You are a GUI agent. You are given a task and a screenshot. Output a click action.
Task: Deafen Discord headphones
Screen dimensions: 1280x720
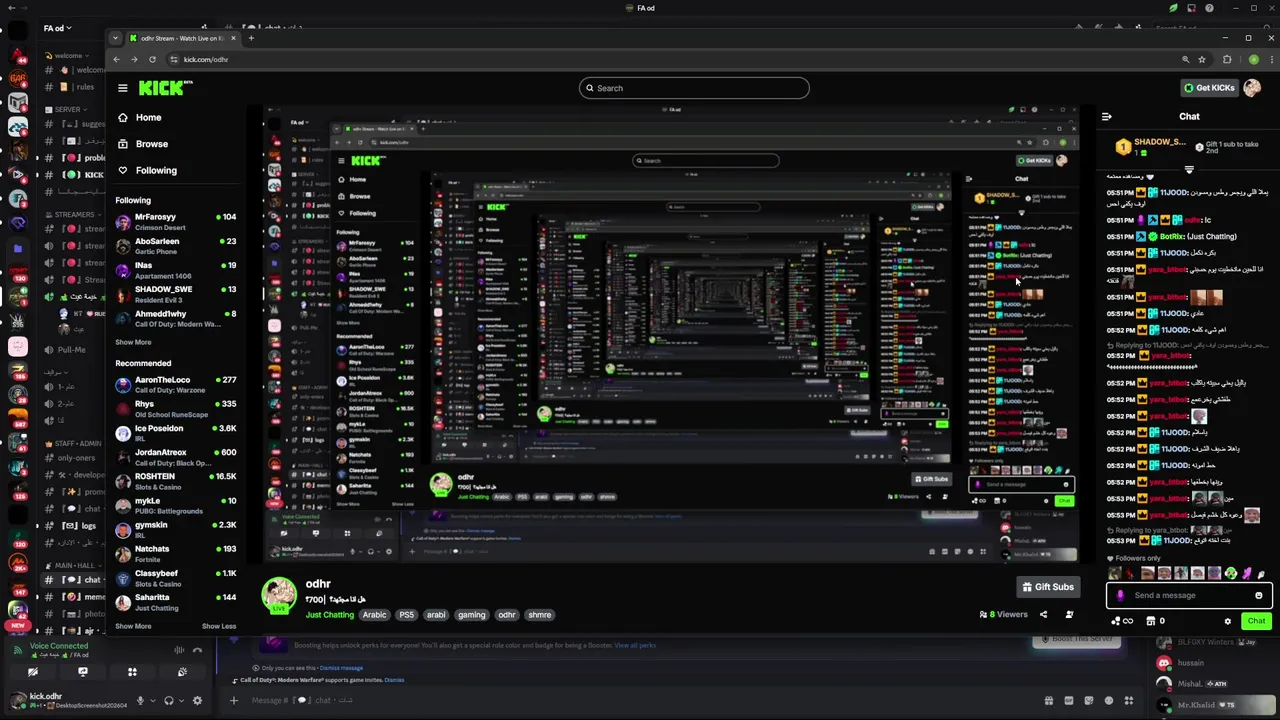pos(168,701)
